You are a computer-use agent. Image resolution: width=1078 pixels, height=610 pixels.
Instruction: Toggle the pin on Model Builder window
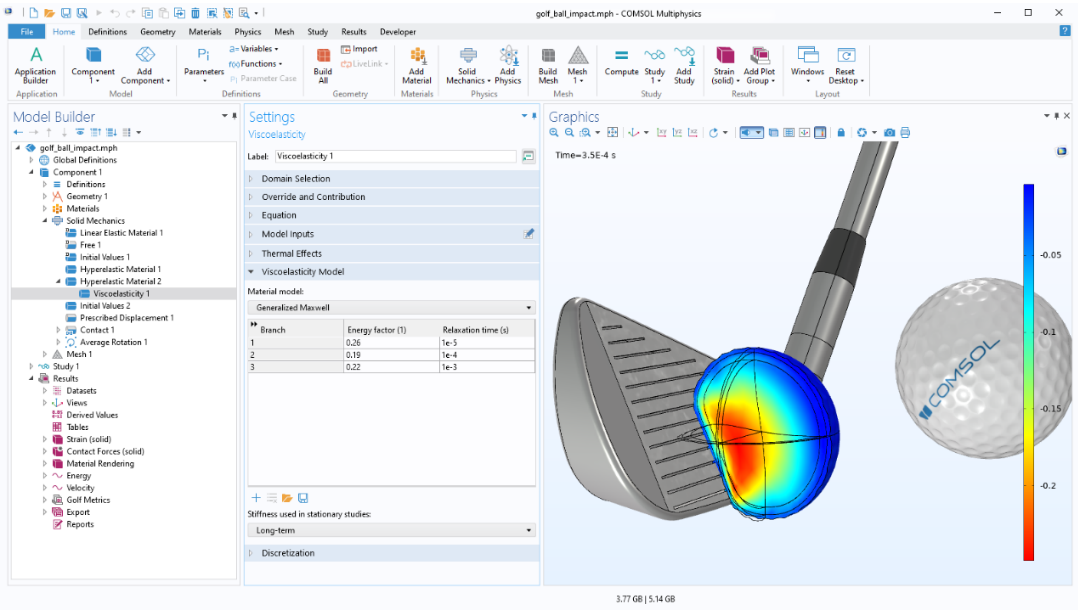tap(234, 116)
